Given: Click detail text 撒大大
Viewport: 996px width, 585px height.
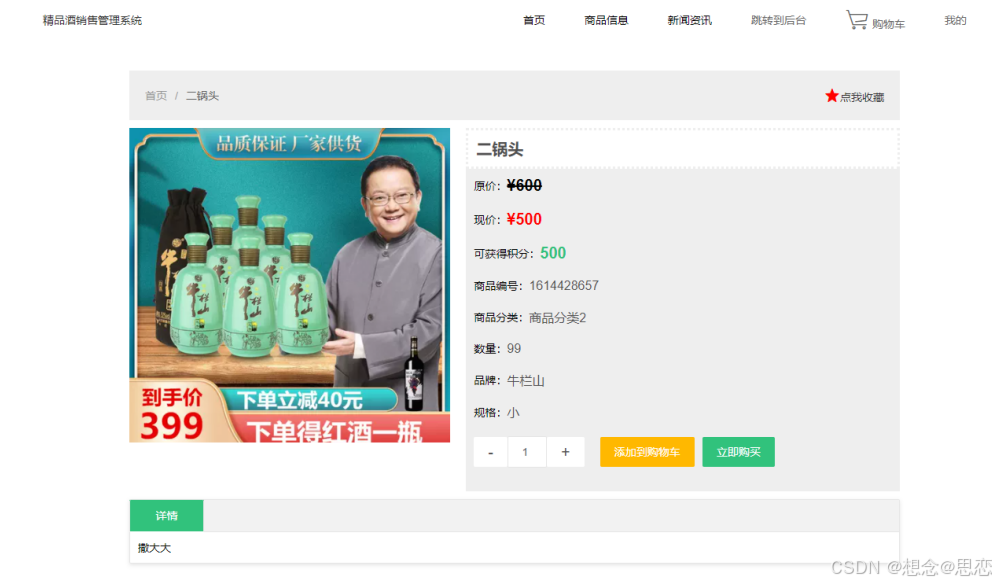Looking at the screenshot, I should click(154, 548).
